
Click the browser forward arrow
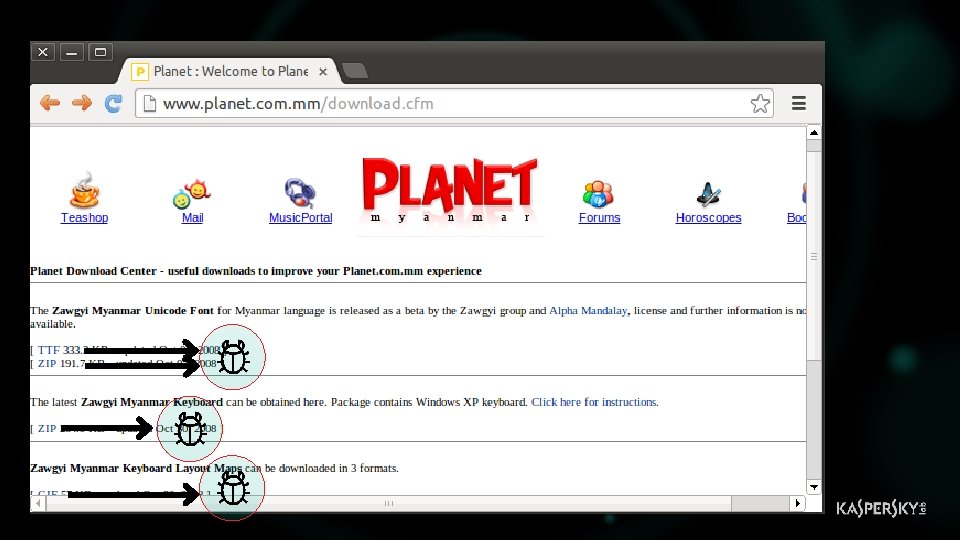[x=81, y=103]
